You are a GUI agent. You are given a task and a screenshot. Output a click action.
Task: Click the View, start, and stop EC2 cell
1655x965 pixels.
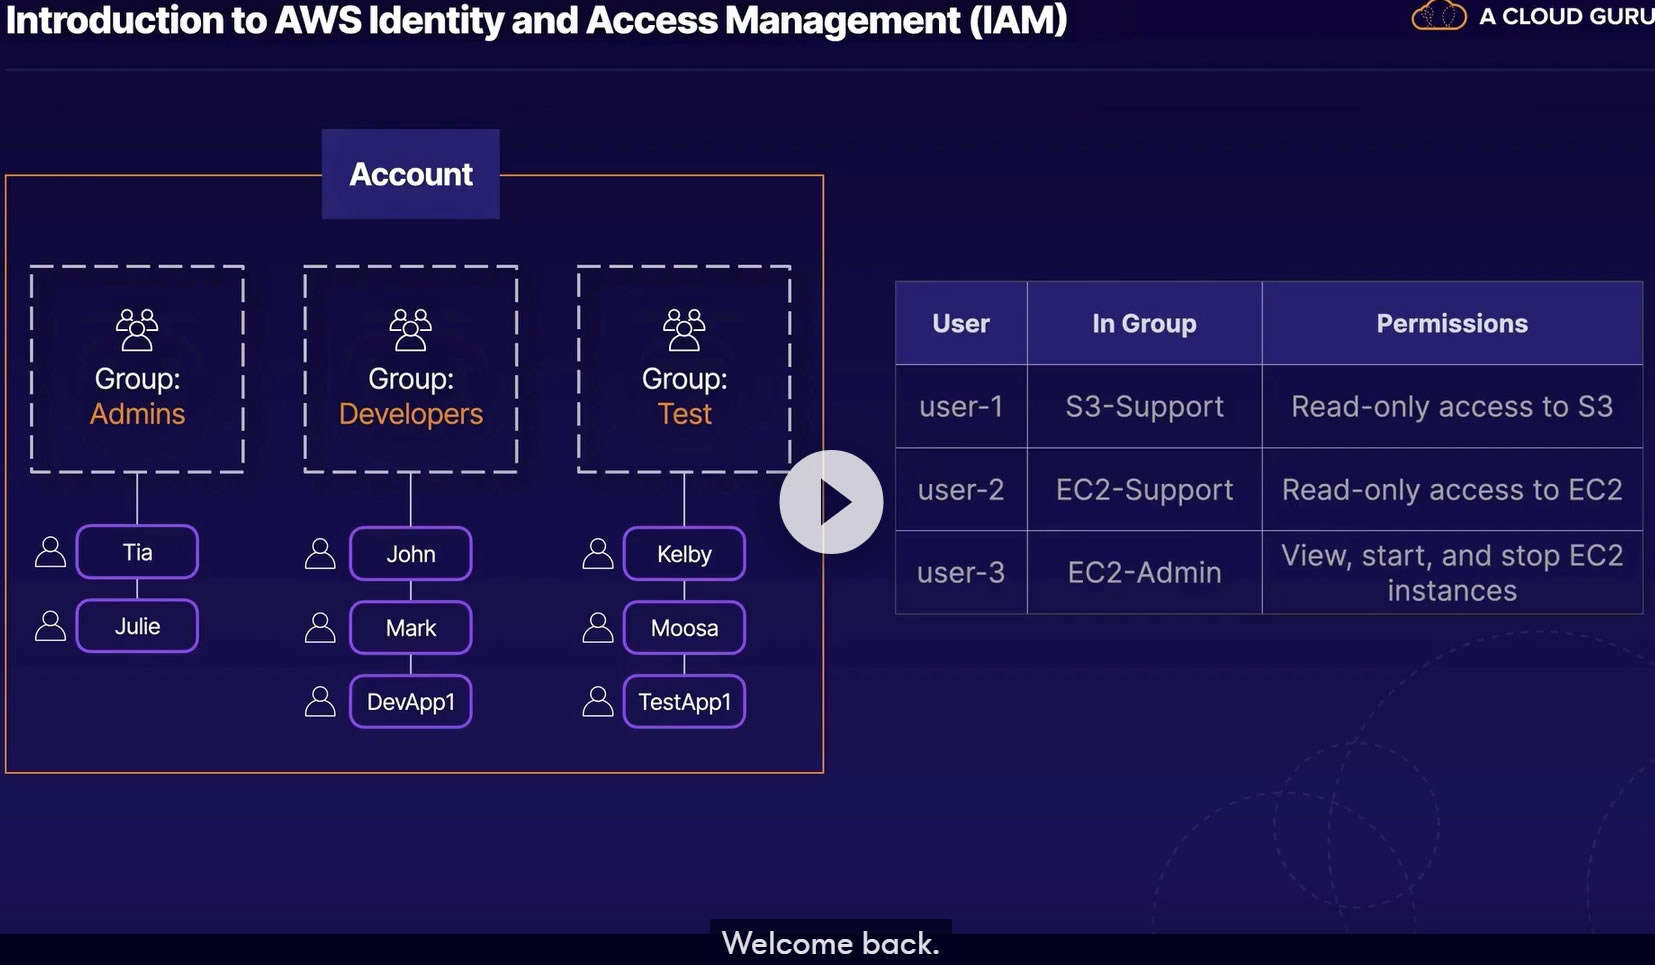click(1452, 572)
